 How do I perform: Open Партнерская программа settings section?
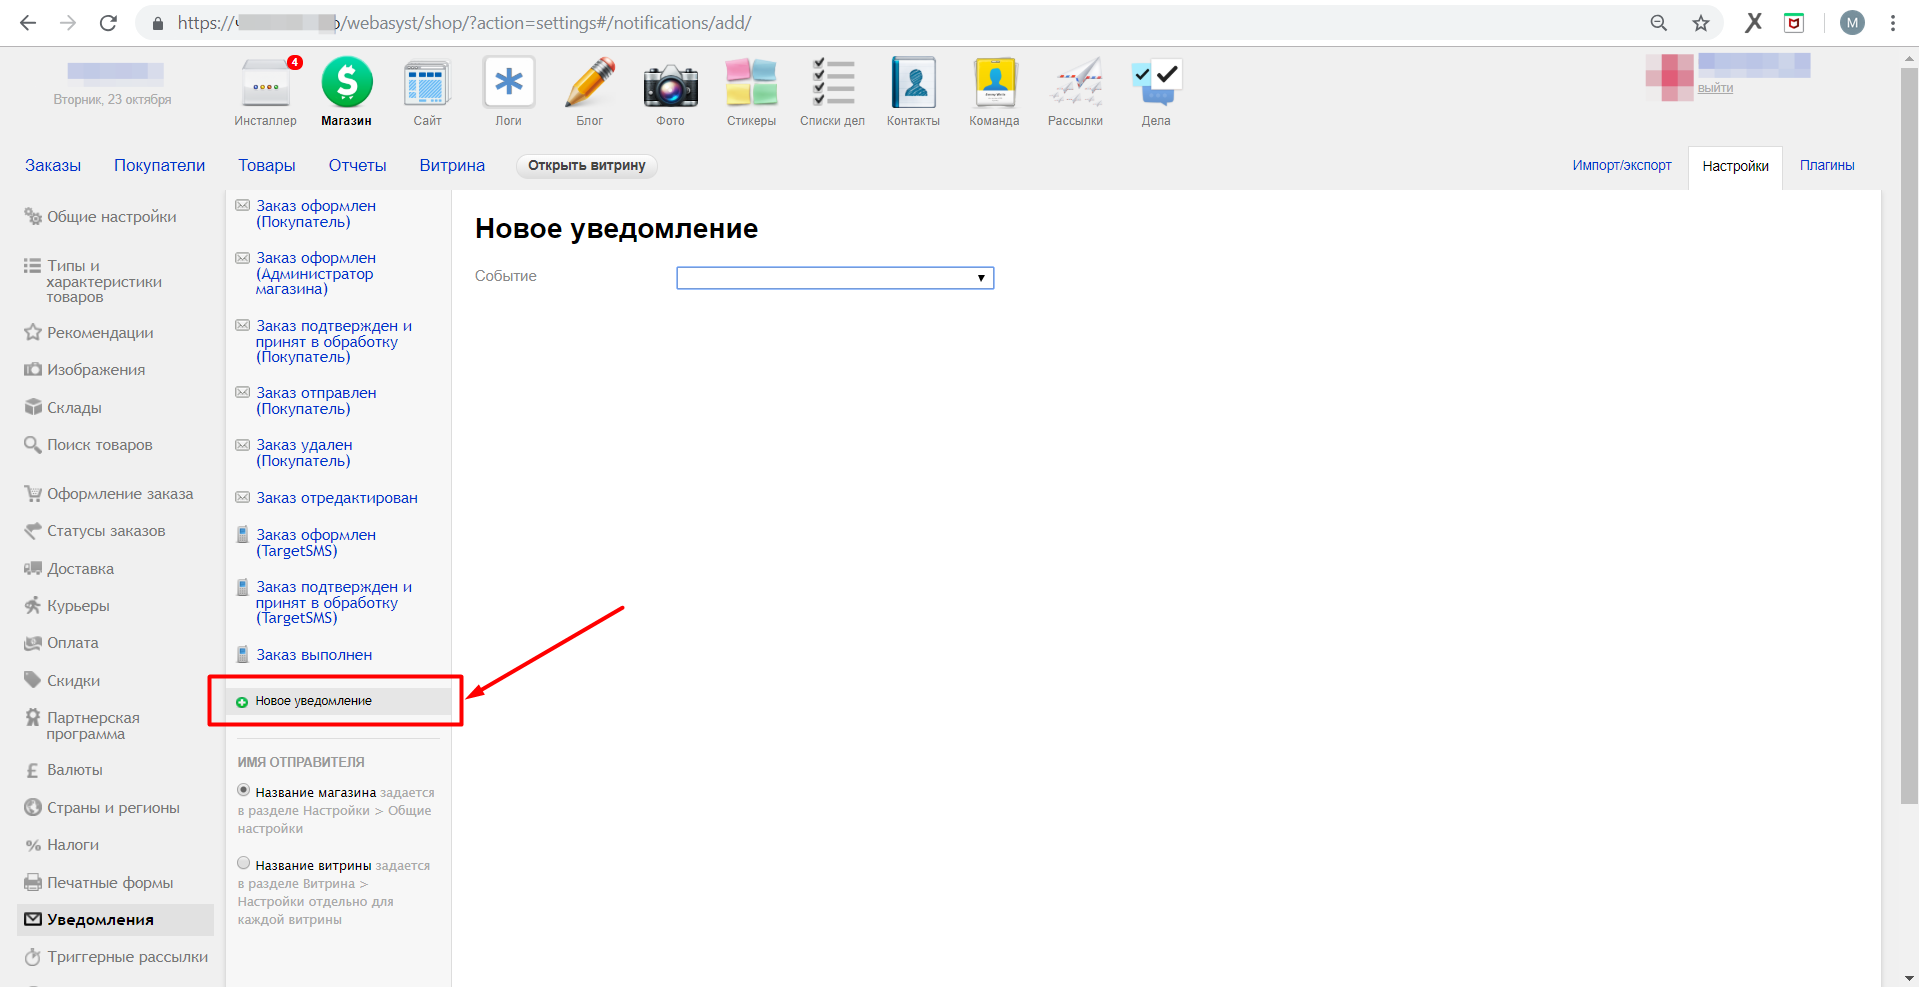[x=93, y=726]
